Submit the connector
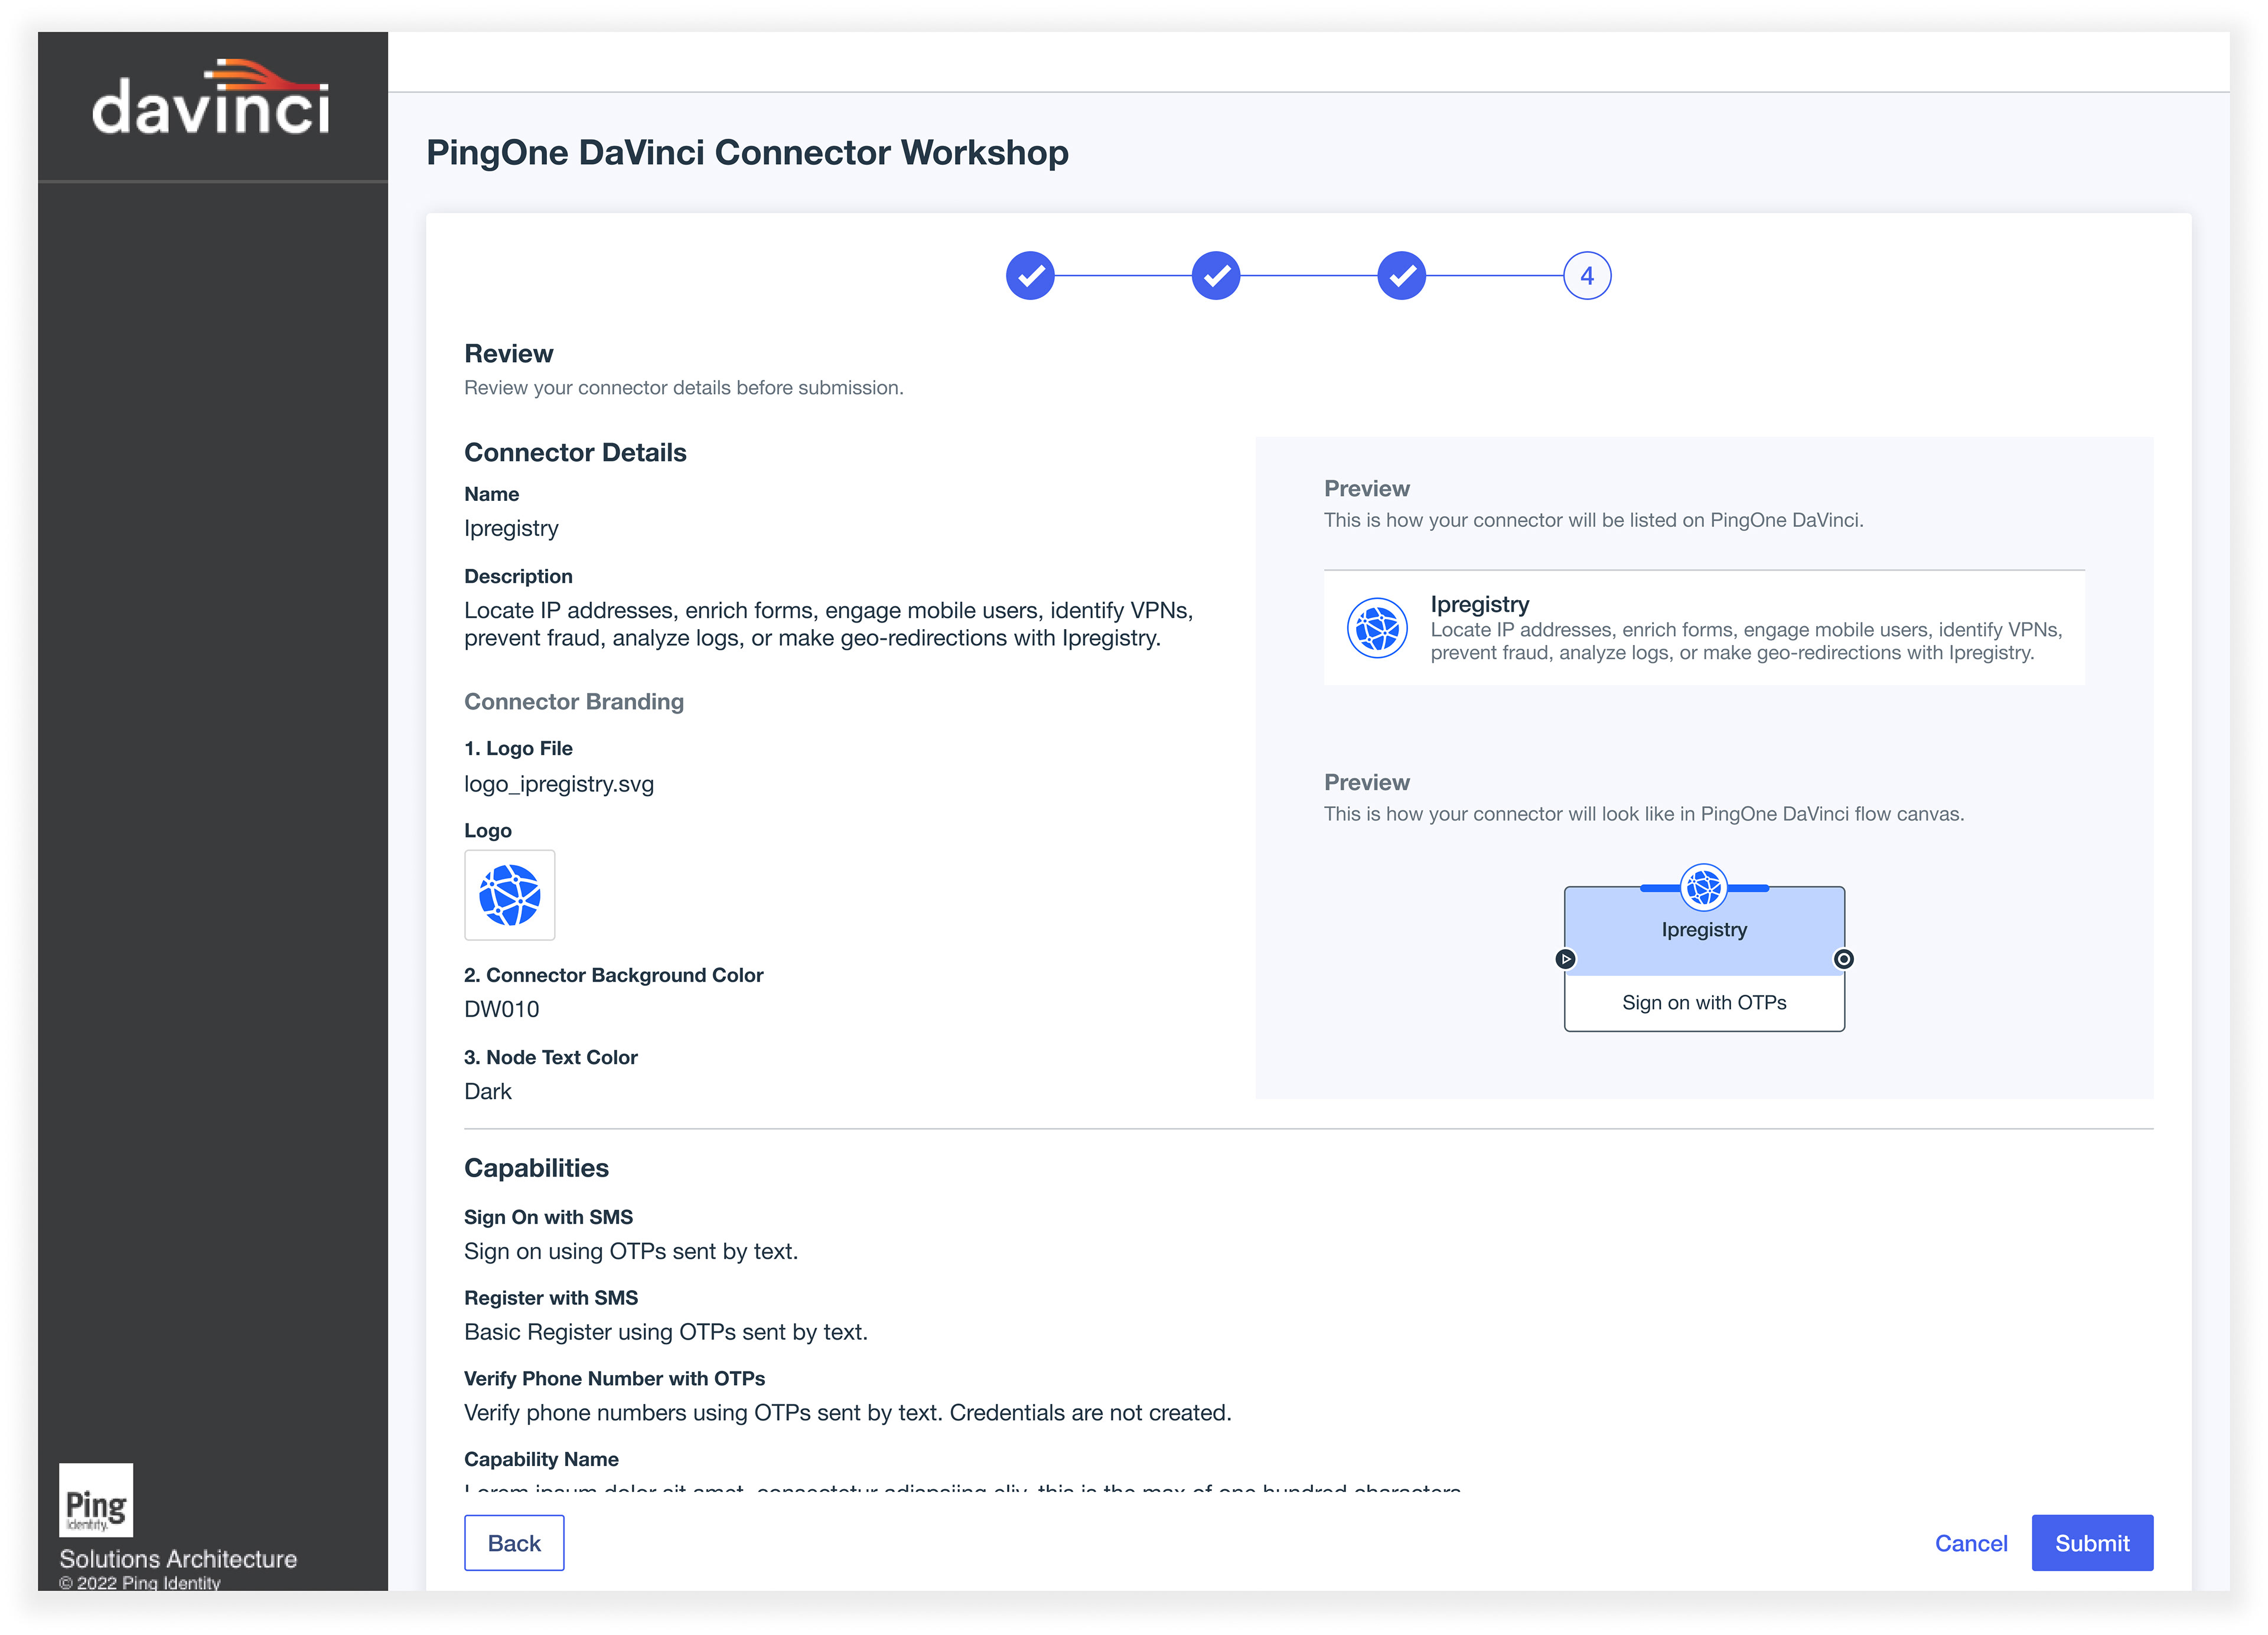The image size is (2268, 1635). pyautogui.click(x=2092, y=1542)
